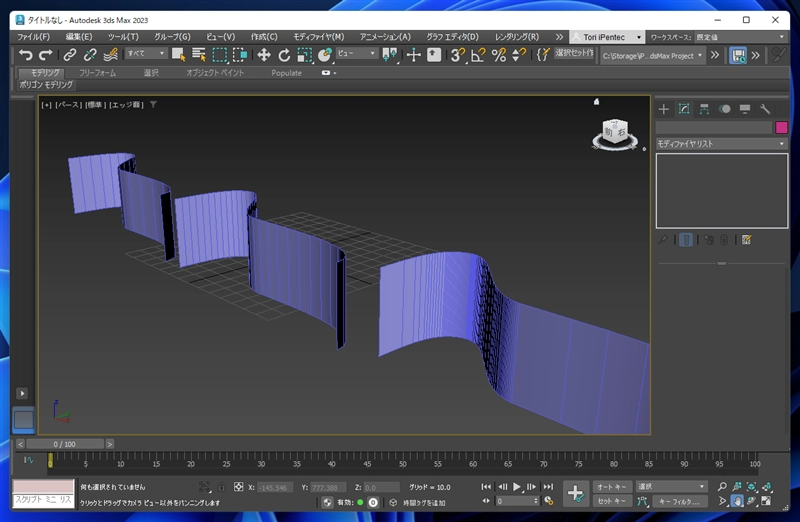Open the Display command panel tab
Screen dimensions: 800x522
click(745, 109)
